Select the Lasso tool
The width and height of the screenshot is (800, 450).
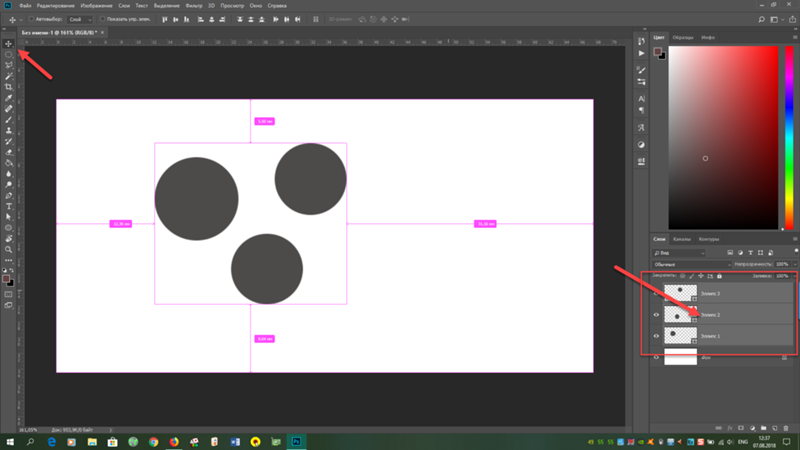[8, 65]
